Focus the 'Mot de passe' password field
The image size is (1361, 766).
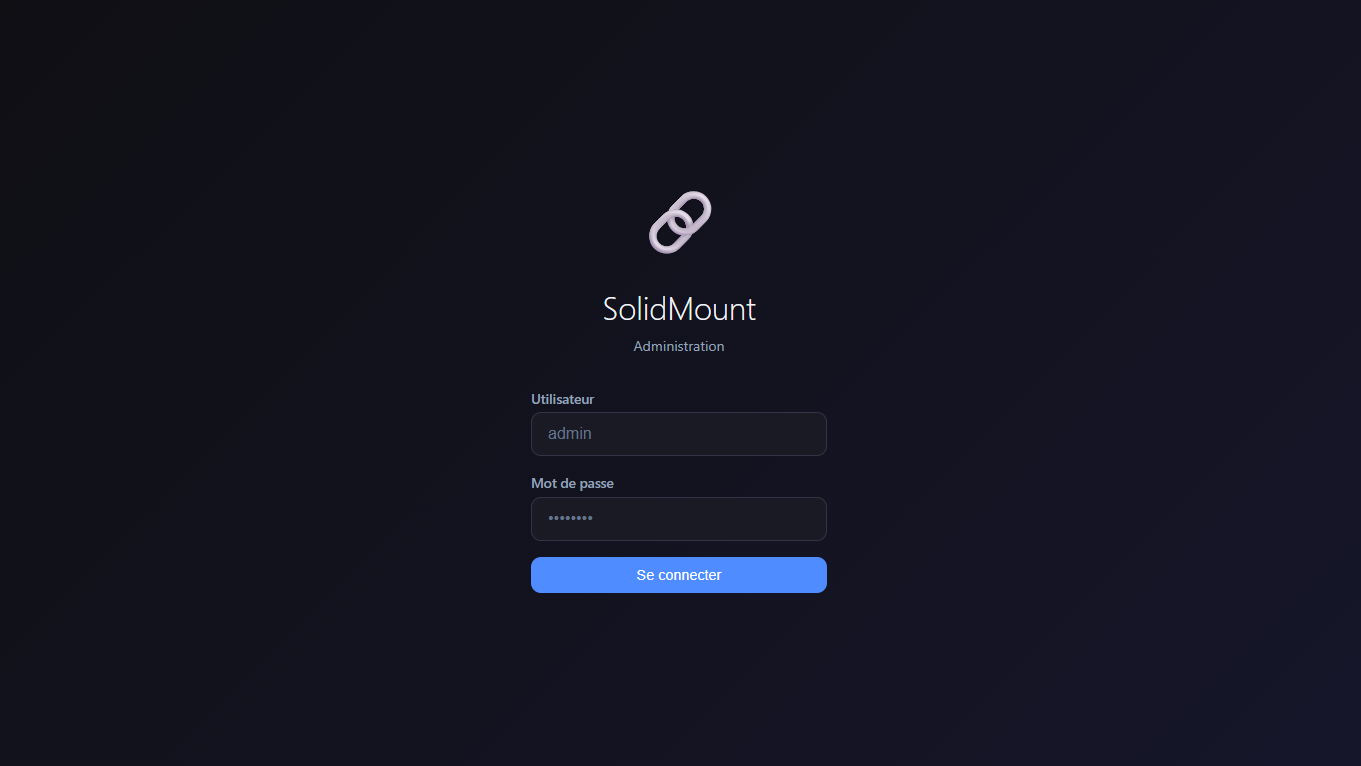(679, 518)
